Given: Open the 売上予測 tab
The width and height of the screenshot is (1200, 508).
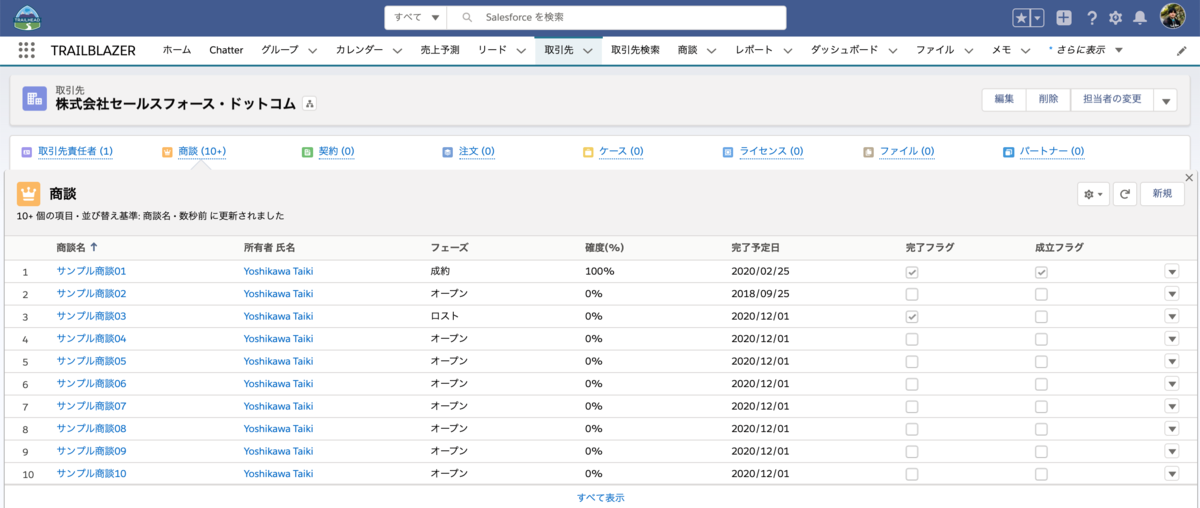Looking at the screenshot, I should 440,50.
